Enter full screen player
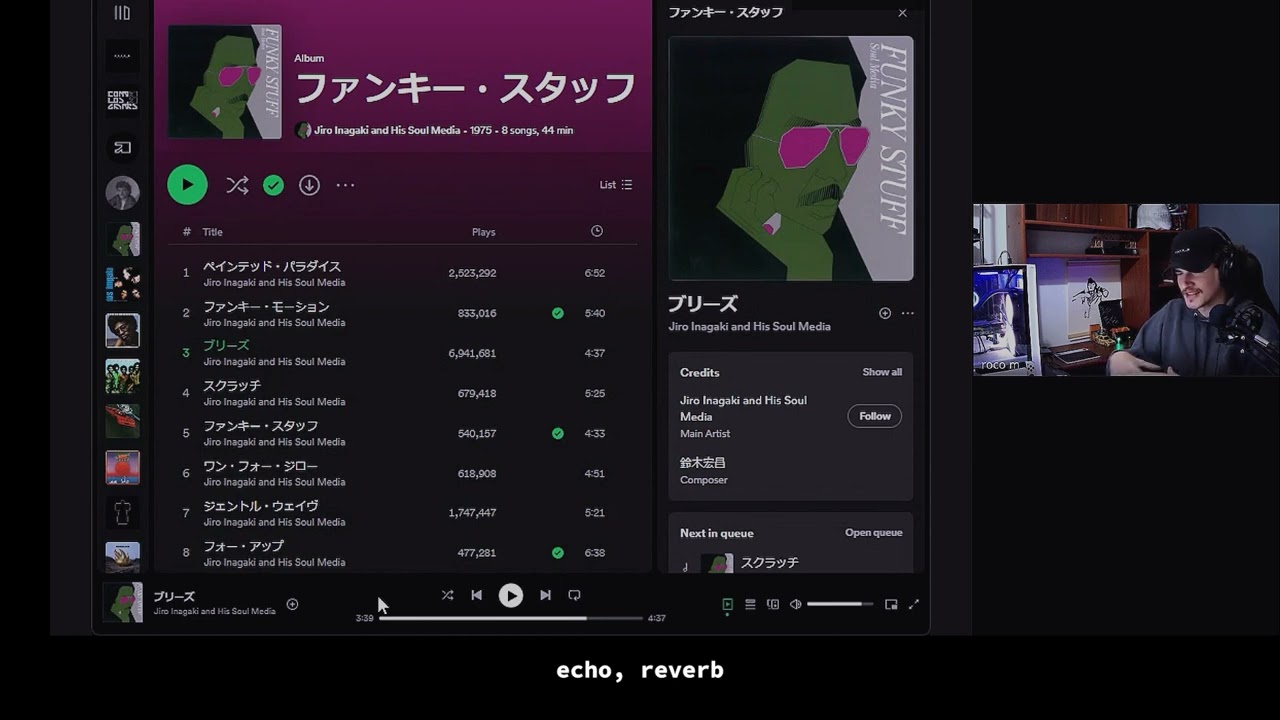Screen dimensions: 1280x720 [913, 604]
